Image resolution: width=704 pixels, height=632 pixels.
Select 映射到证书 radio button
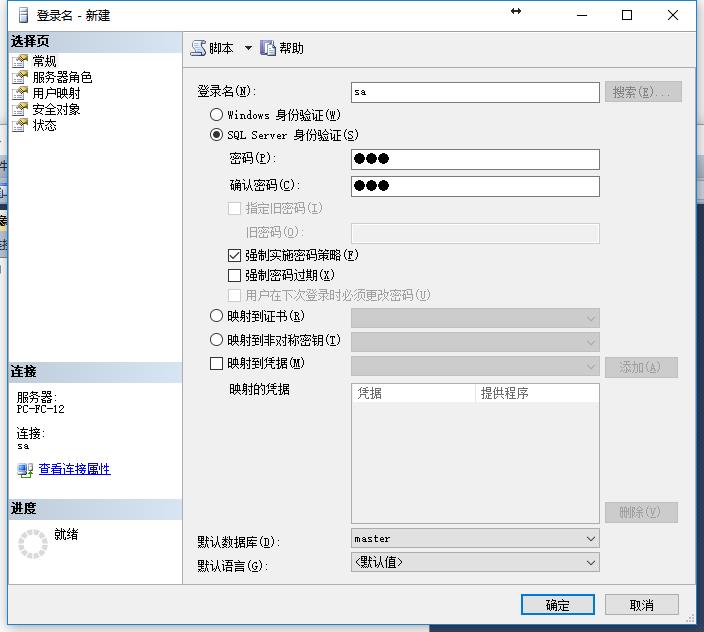point(216,316)
